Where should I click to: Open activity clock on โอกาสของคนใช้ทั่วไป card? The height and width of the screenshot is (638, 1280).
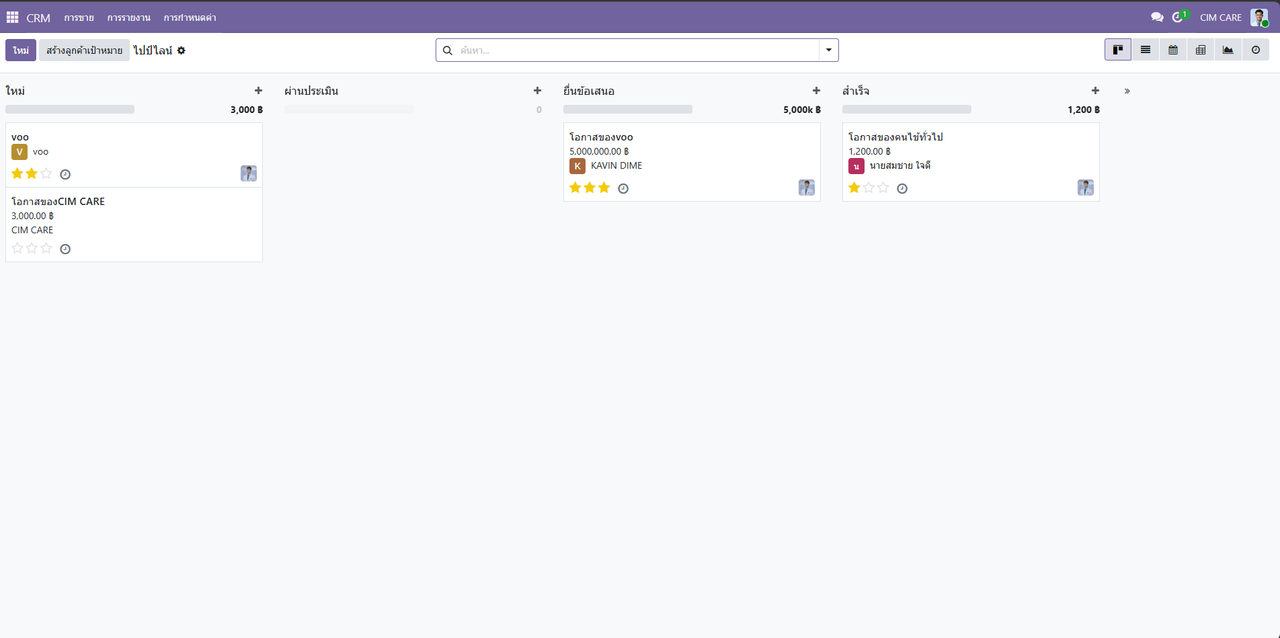click(x=902, y=188)
